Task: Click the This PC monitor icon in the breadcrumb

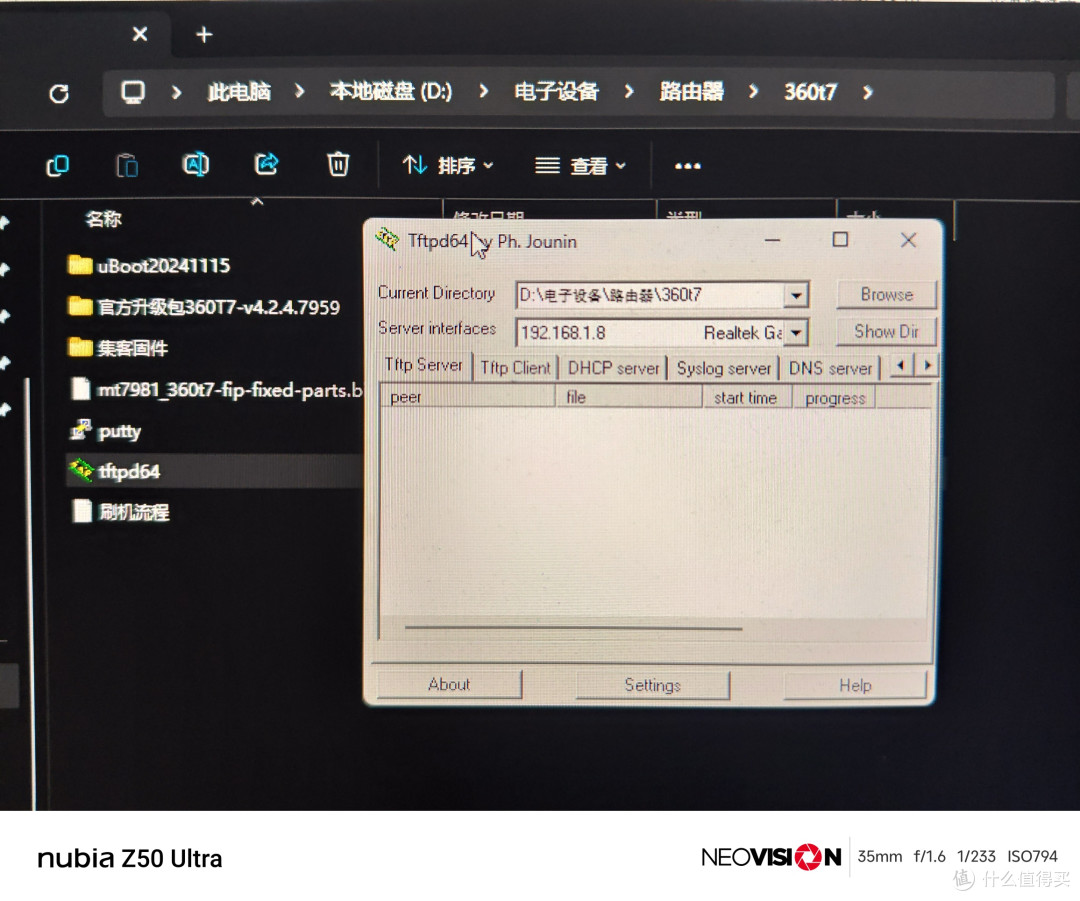Action: coord(133,91)
